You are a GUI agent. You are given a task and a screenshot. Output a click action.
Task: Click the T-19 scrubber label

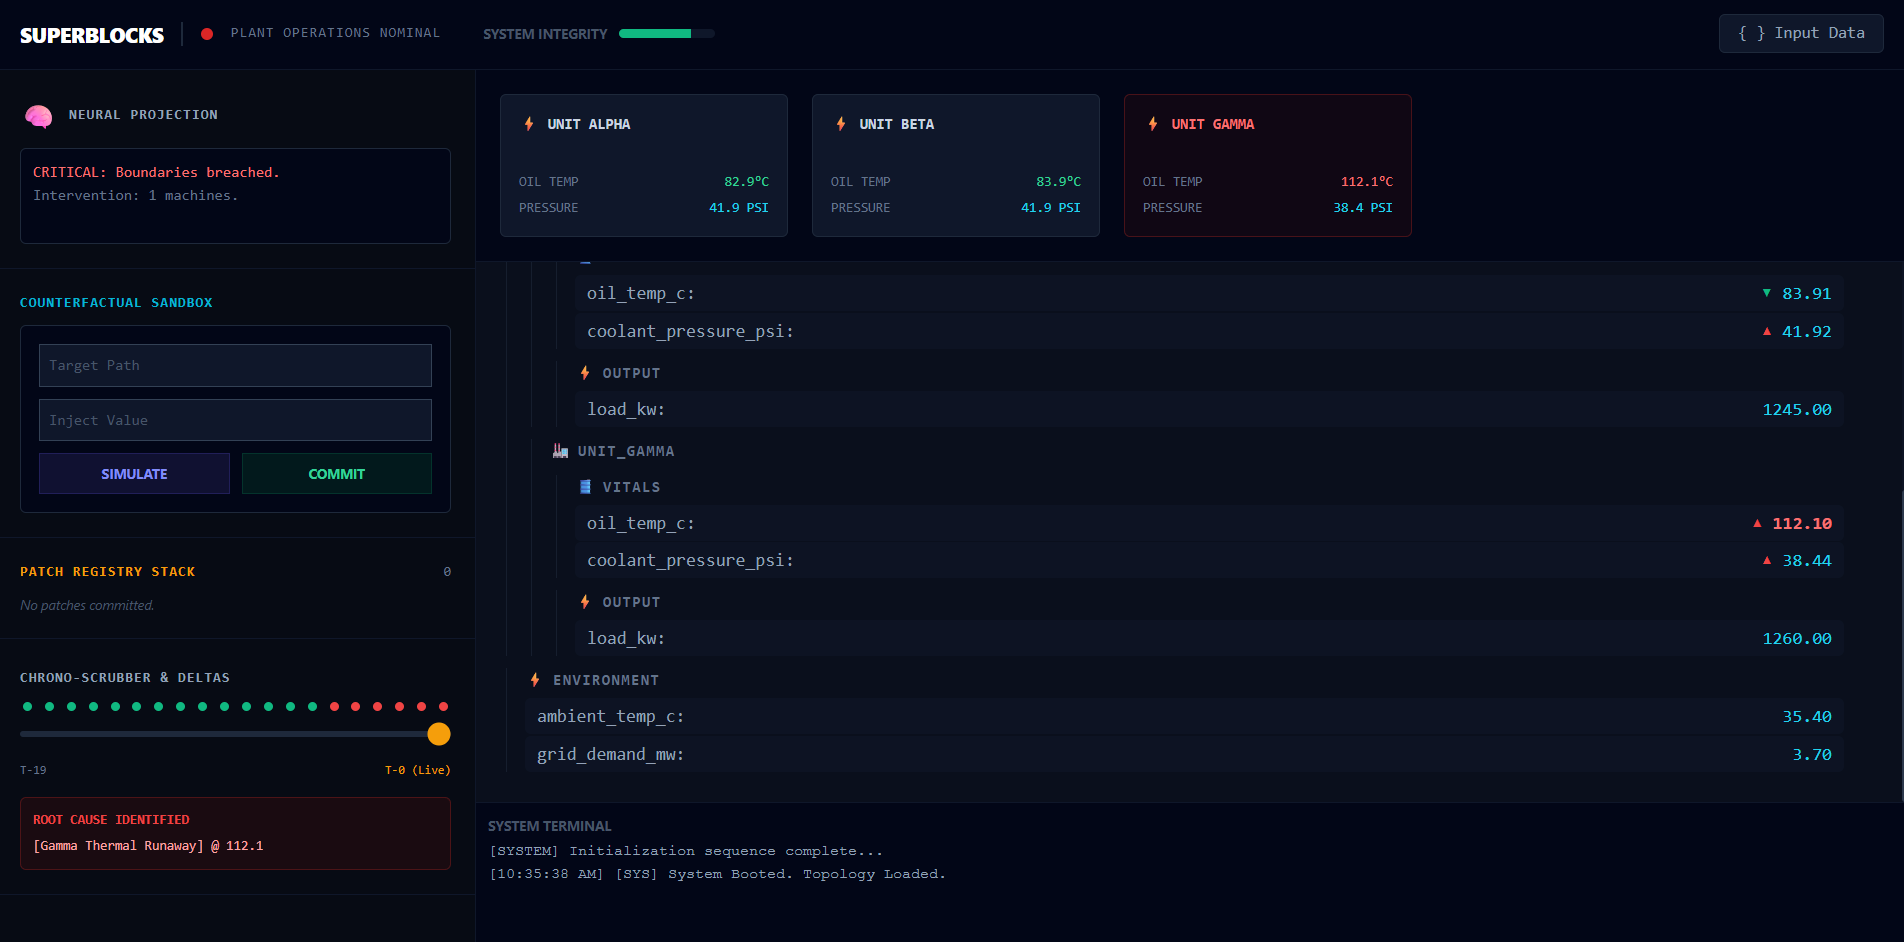(33, 770)
